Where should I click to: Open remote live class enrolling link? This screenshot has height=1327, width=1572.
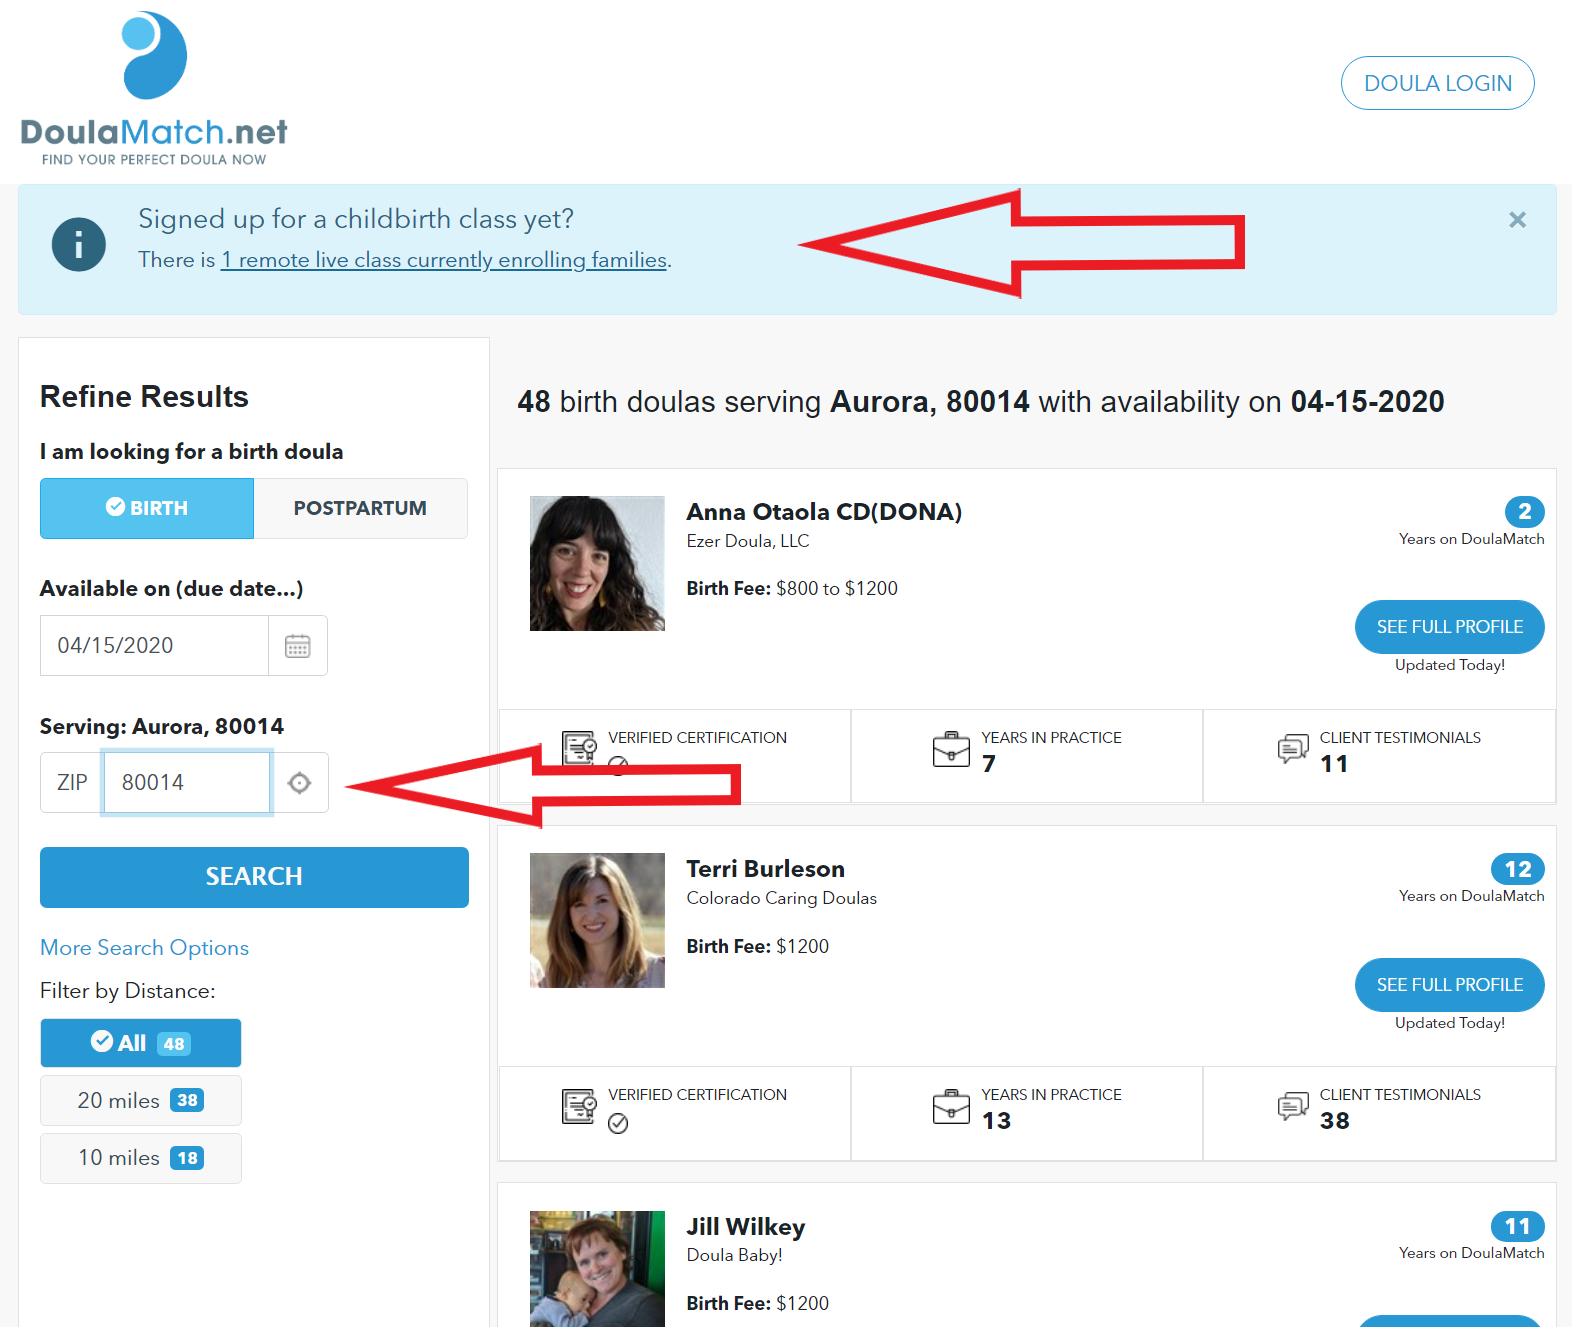pos(444,260)
